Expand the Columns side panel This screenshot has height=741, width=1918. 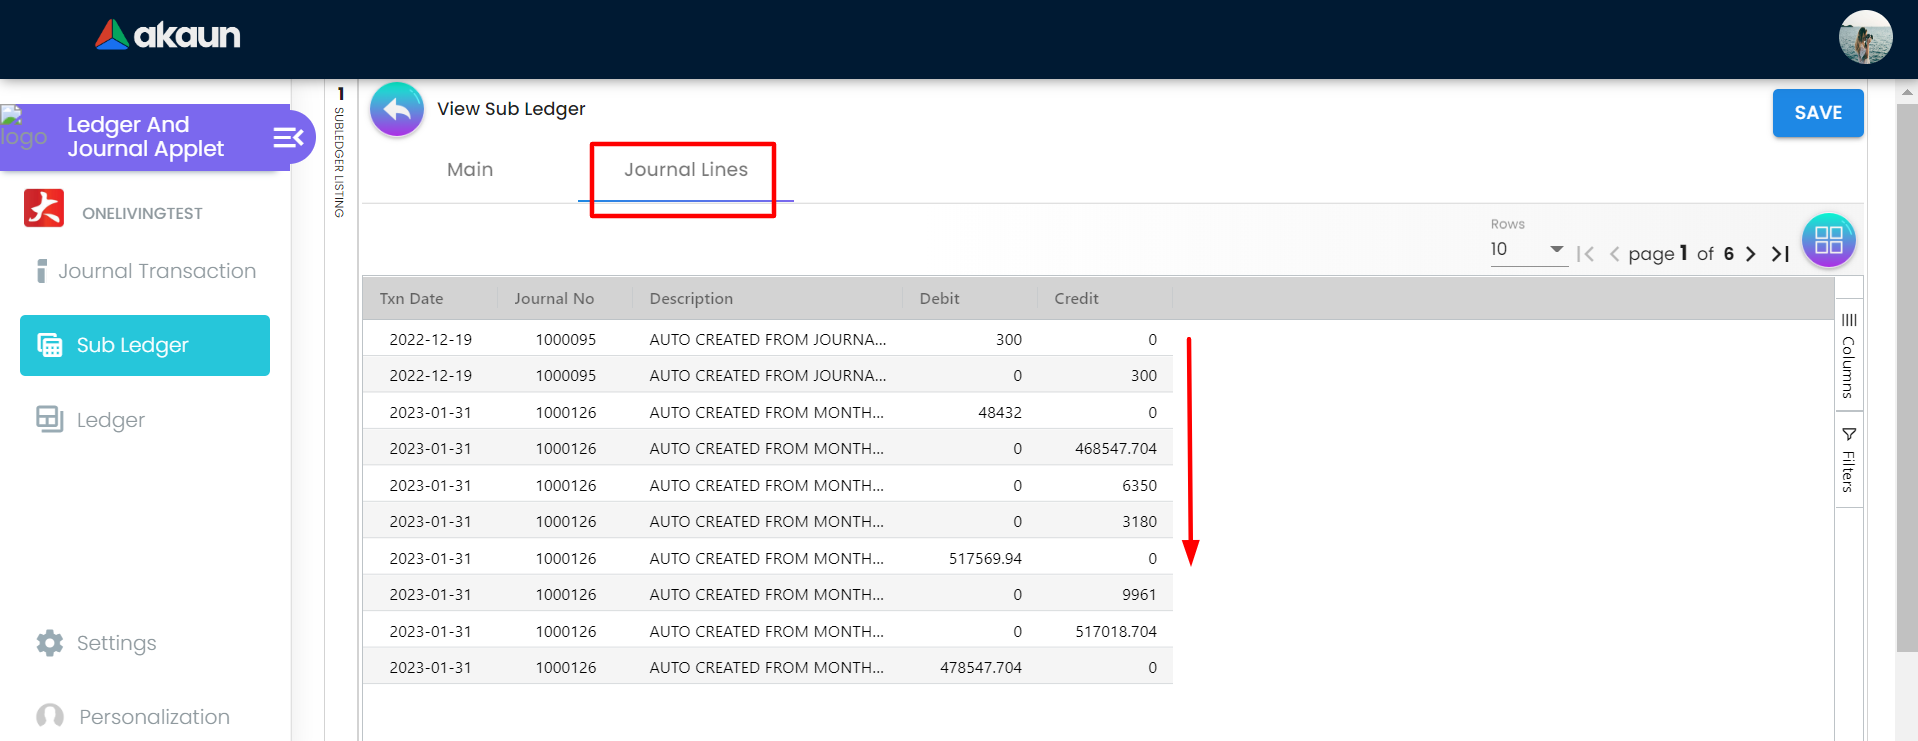coord(1848,355)
